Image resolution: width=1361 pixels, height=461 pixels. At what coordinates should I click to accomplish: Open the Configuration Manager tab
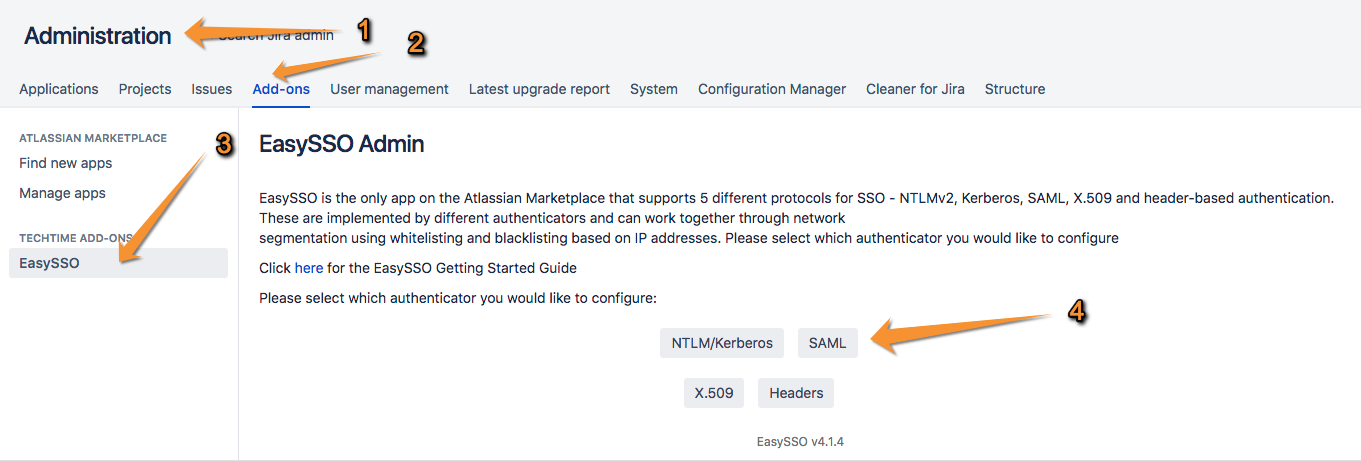772,89
